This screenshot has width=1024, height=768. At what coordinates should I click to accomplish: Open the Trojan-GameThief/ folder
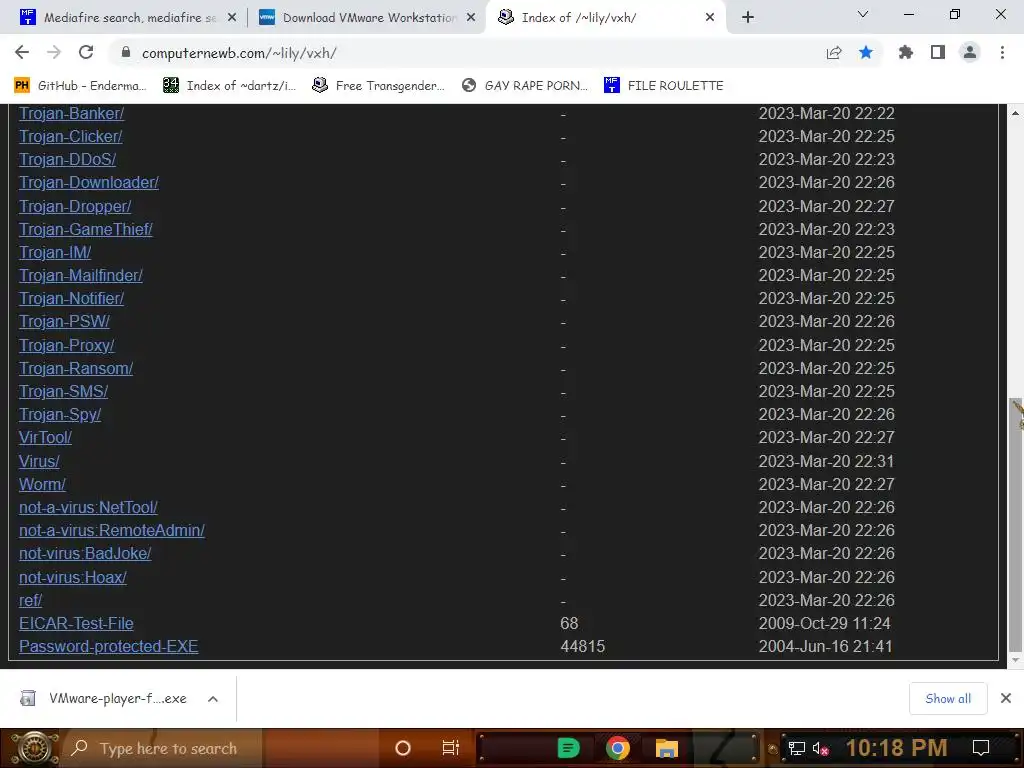[x=86, y=229]
